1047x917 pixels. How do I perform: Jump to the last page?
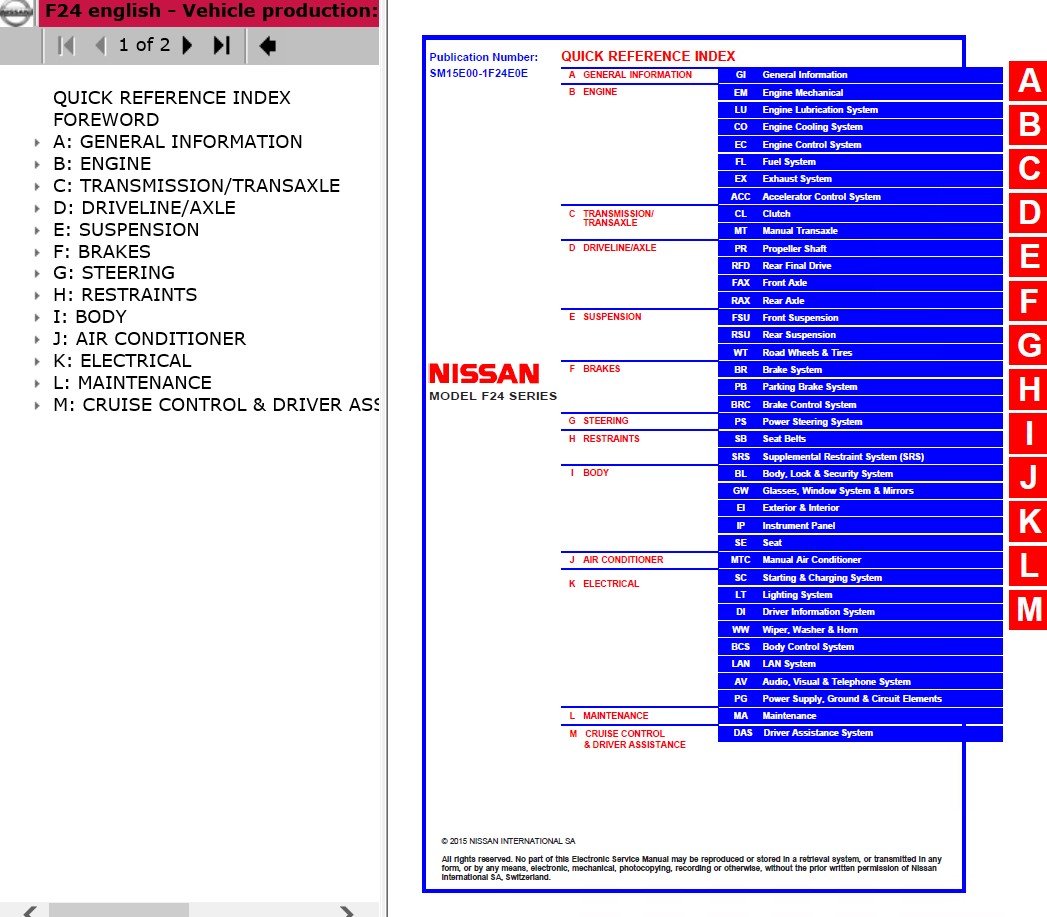click(x=222, y=45)
